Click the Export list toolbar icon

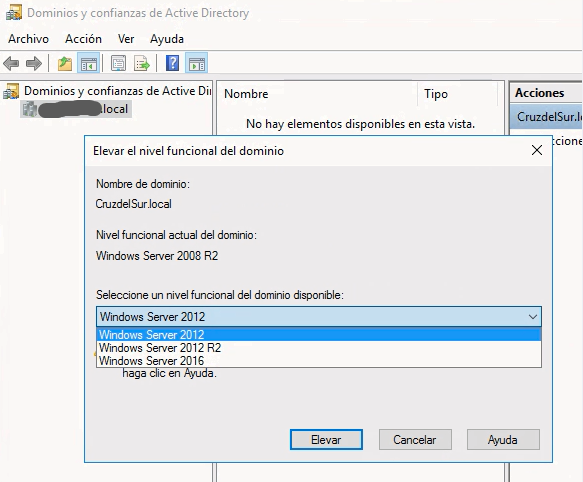tap(142, 63)
